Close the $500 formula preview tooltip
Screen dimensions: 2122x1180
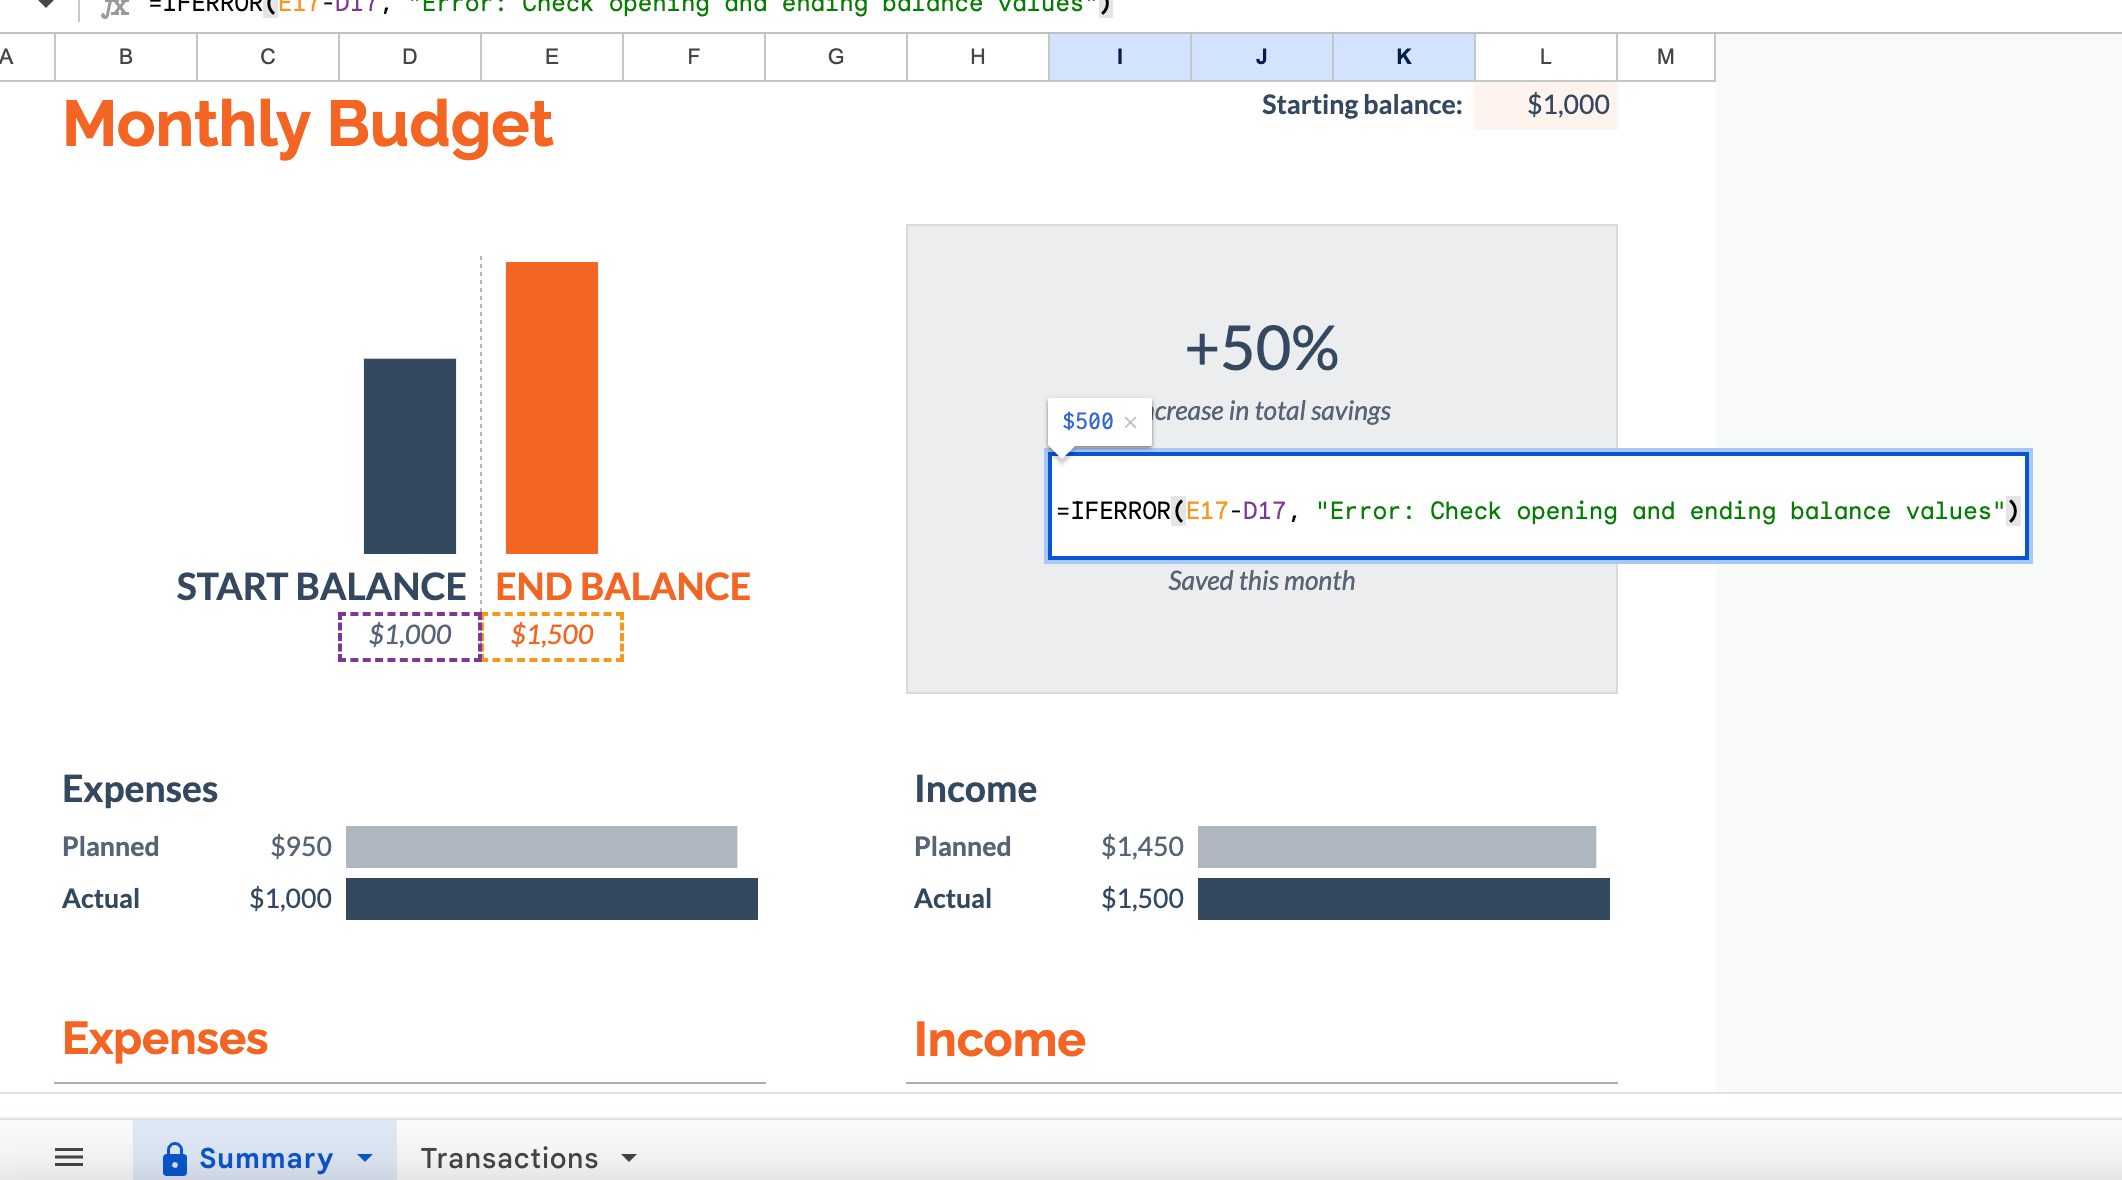[1130, 422]
